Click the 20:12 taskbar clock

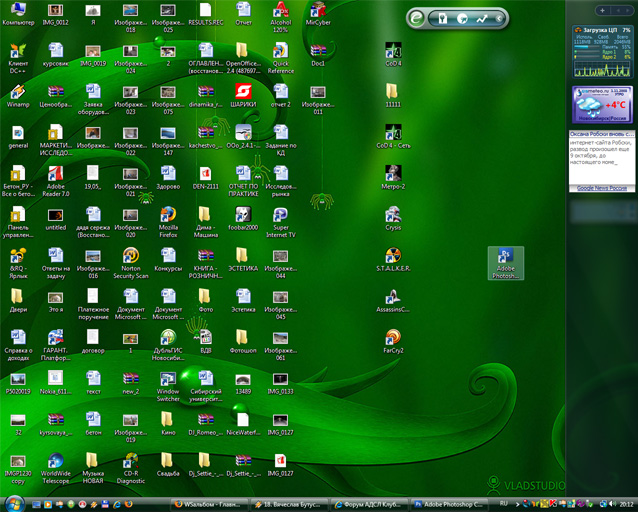(626, 504)
